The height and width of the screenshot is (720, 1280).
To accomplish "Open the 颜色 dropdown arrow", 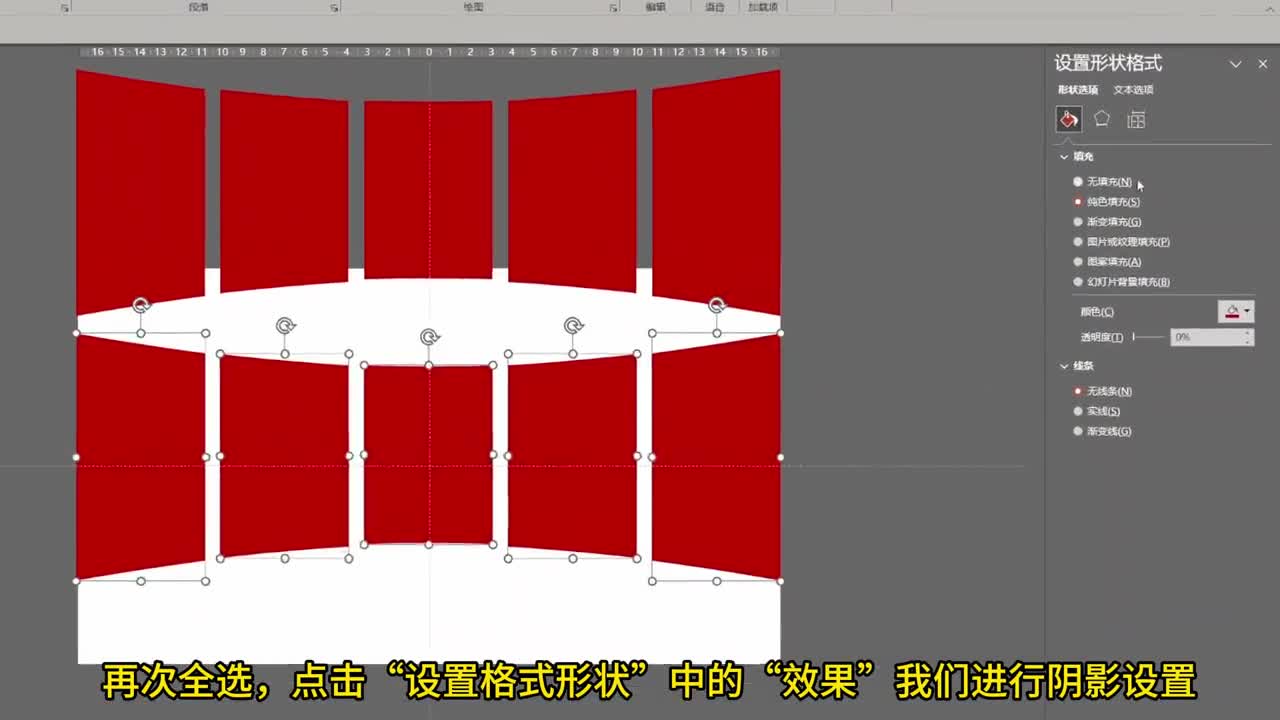I will click(1247, 311).
